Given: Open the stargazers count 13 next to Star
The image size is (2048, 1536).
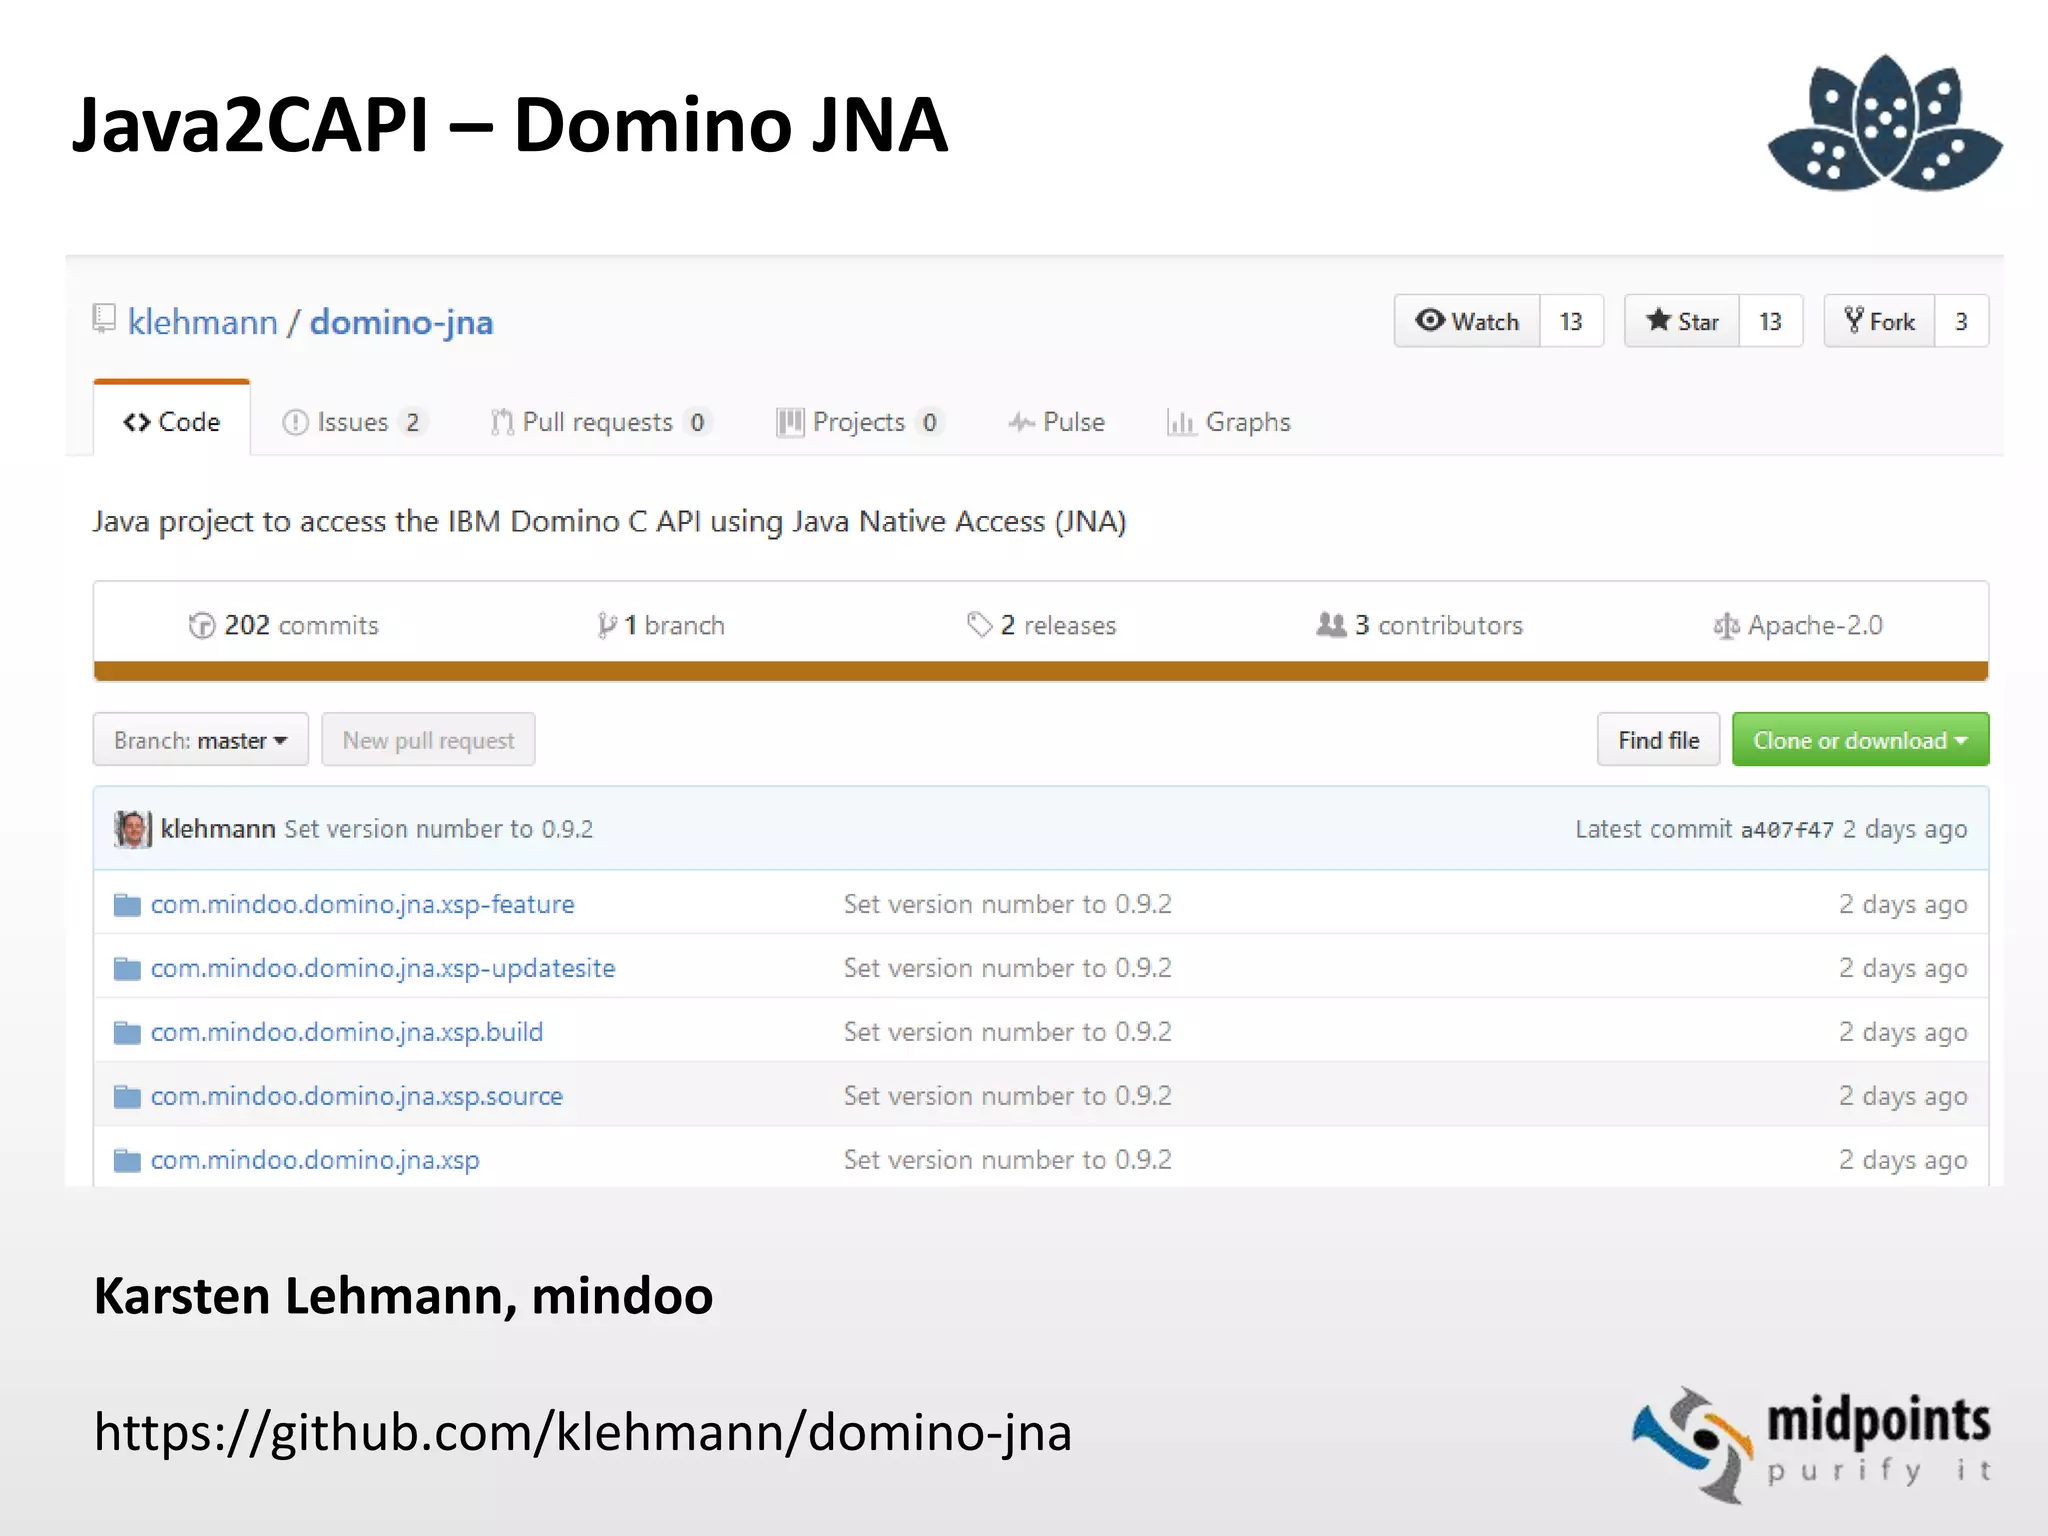Looking at the screenshot, I should (1770, 321).
